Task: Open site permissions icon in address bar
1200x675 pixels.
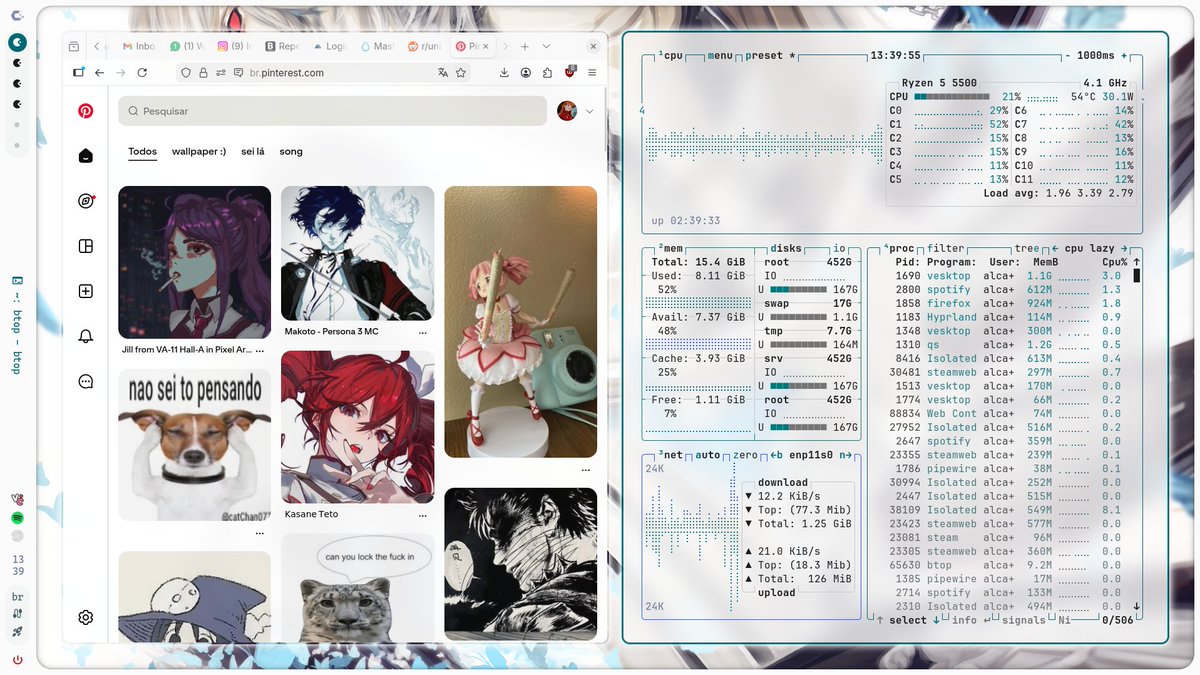Action: 220,73
